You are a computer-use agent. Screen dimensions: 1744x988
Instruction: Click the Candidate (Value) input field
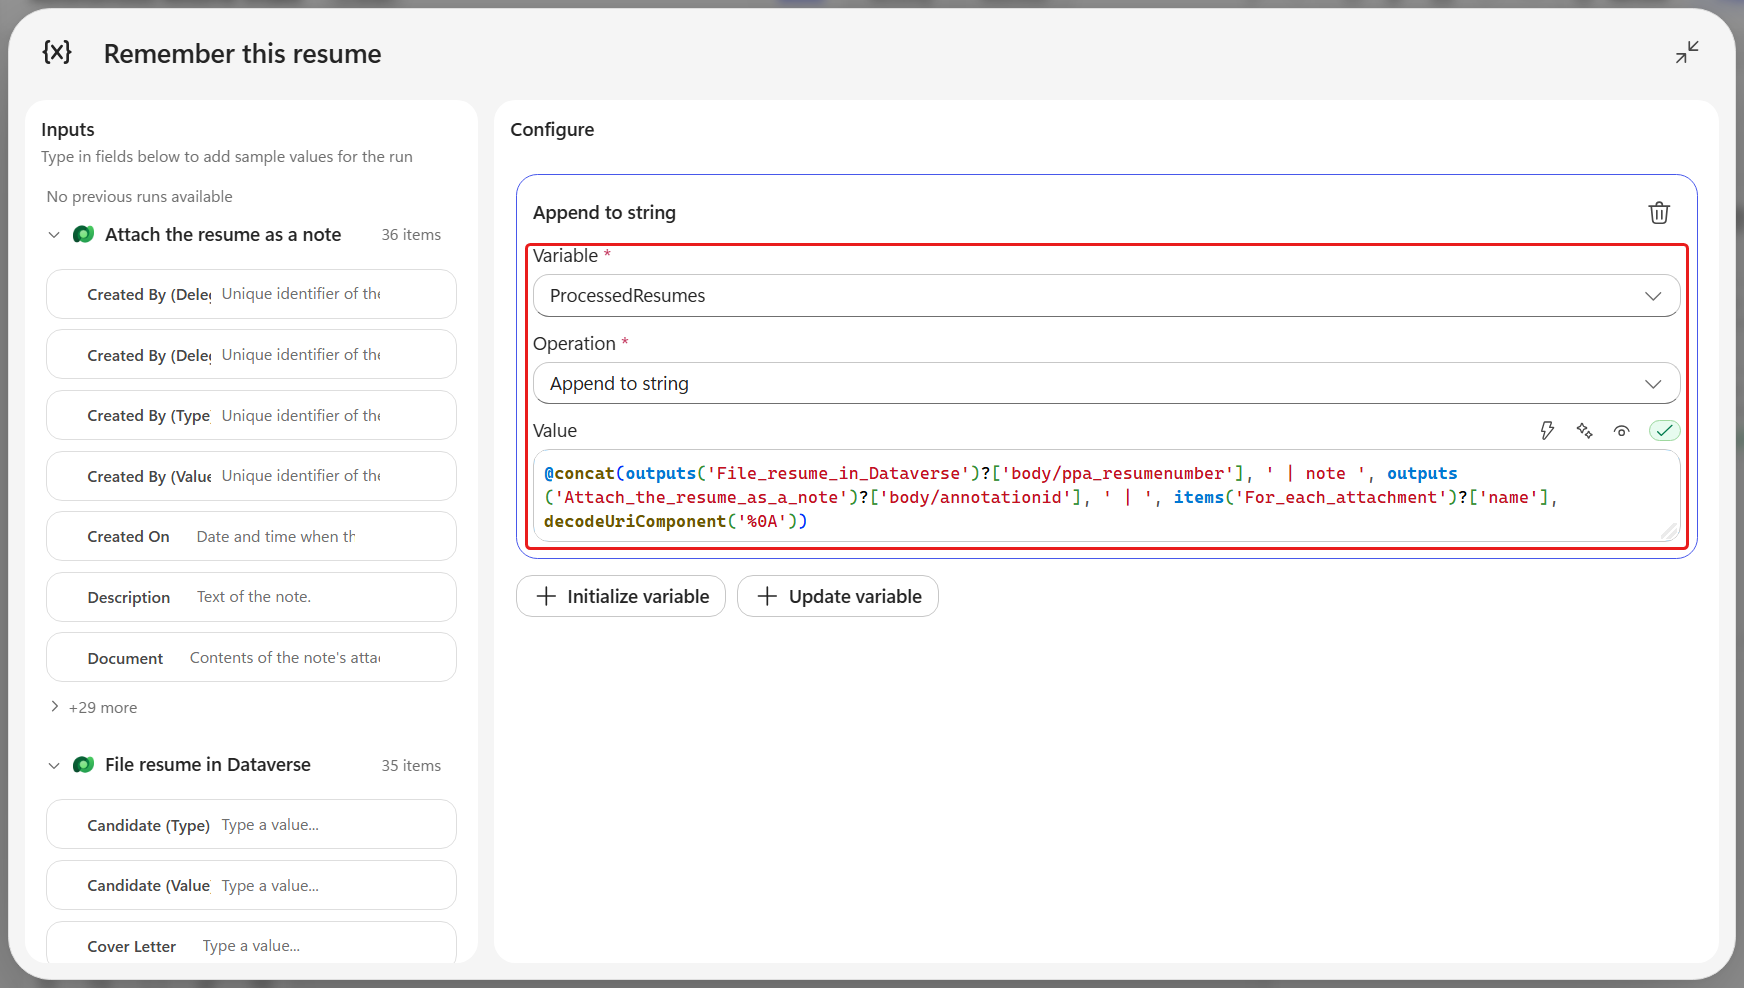coord(251,885)
